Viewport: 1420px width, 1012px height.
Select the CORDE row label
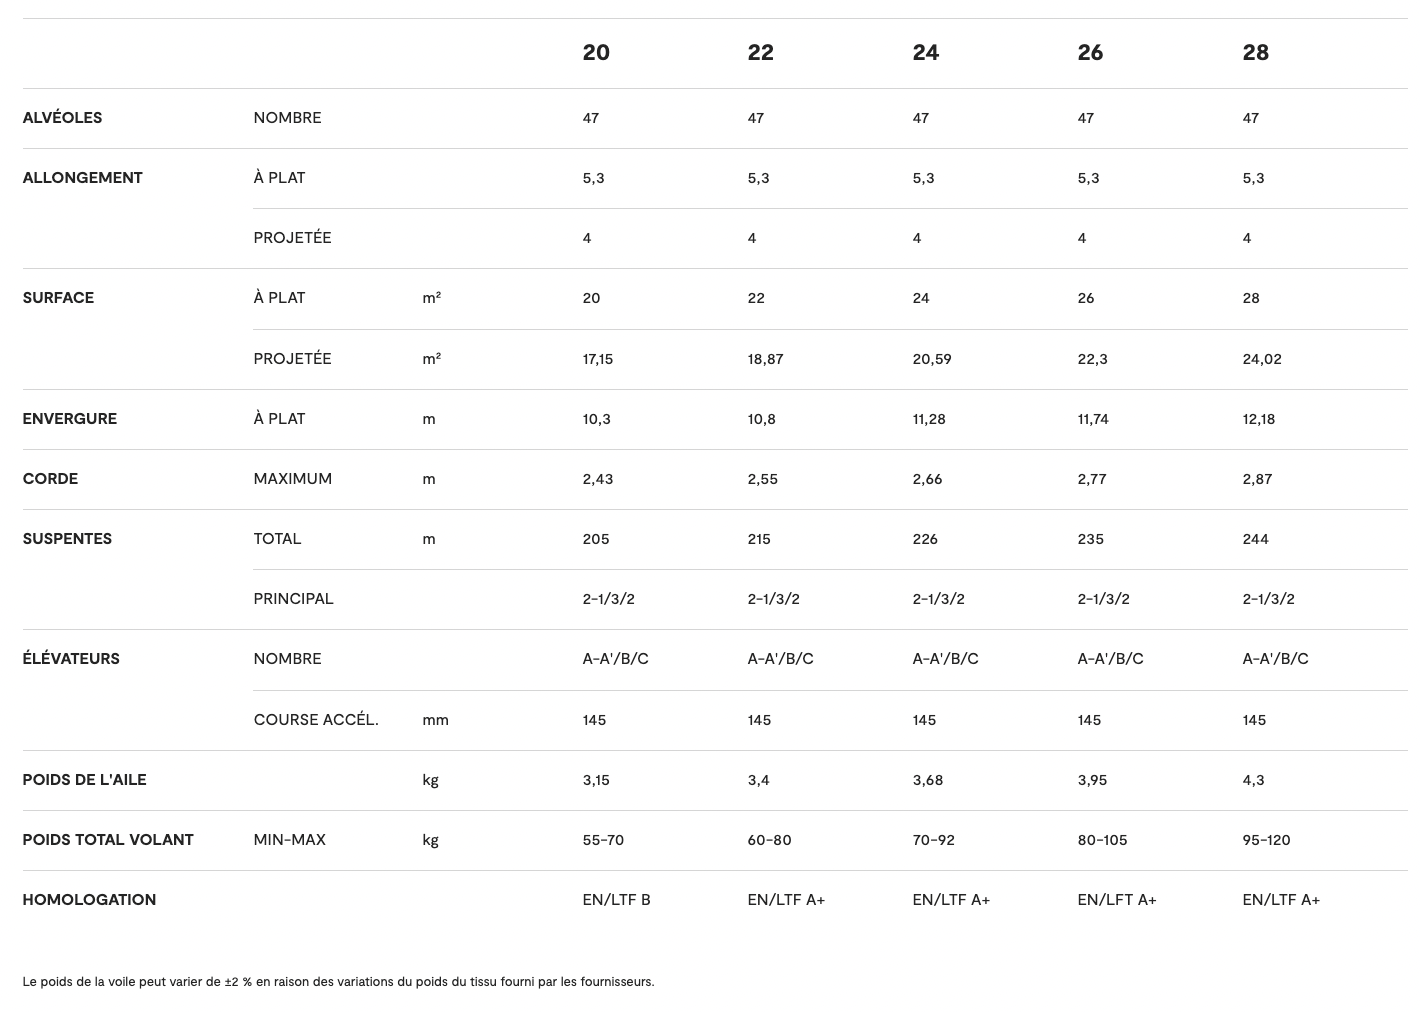click(x=50, y=479)
